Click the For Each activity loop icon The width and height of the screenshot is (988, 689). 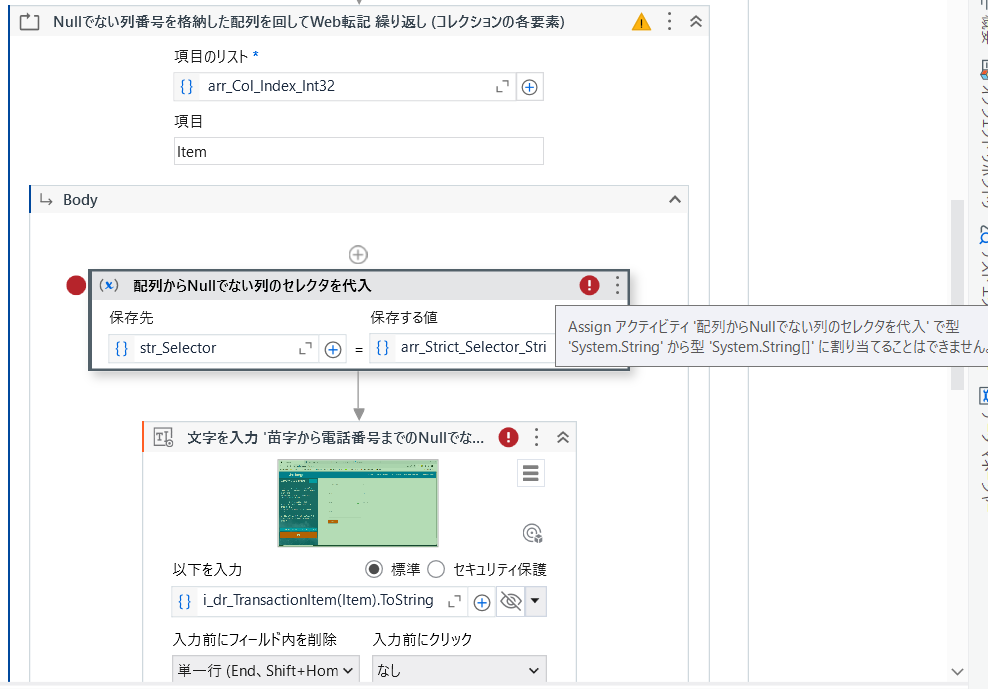pos(29,23)
